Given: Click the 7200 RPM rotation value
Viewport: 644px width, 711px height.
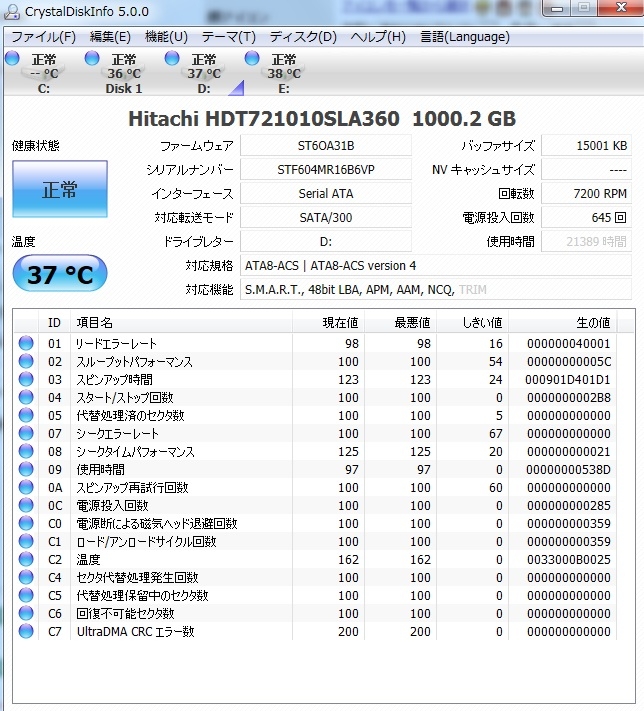Looking at the screenshot, I should tap(586, 194).
